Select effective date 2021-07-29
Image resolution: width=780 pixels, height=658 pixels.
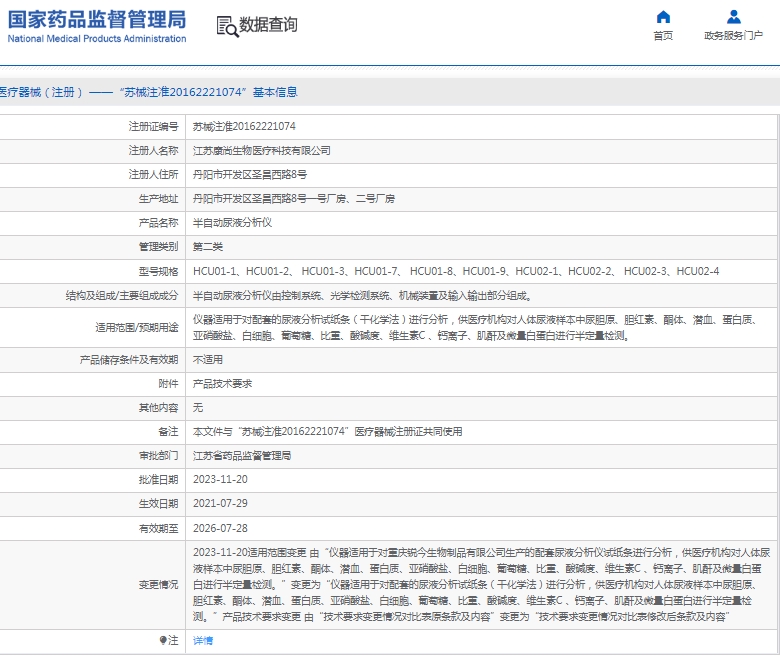[x=220, y=503]
